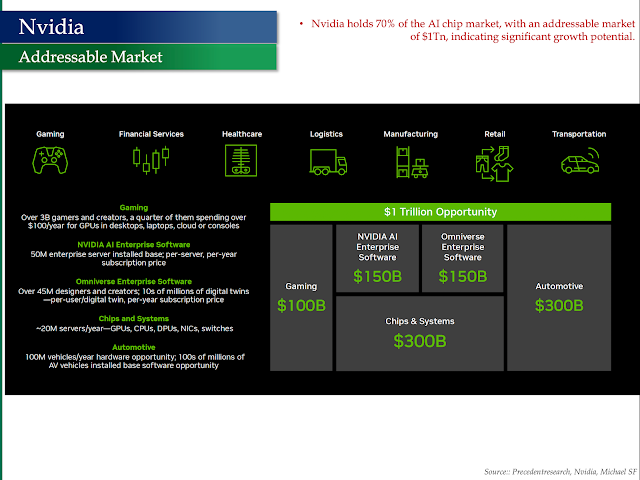640x480 pixels.
Task: Click text 'Over 3B gamers and creators'
Action: (x=74, y=217)
